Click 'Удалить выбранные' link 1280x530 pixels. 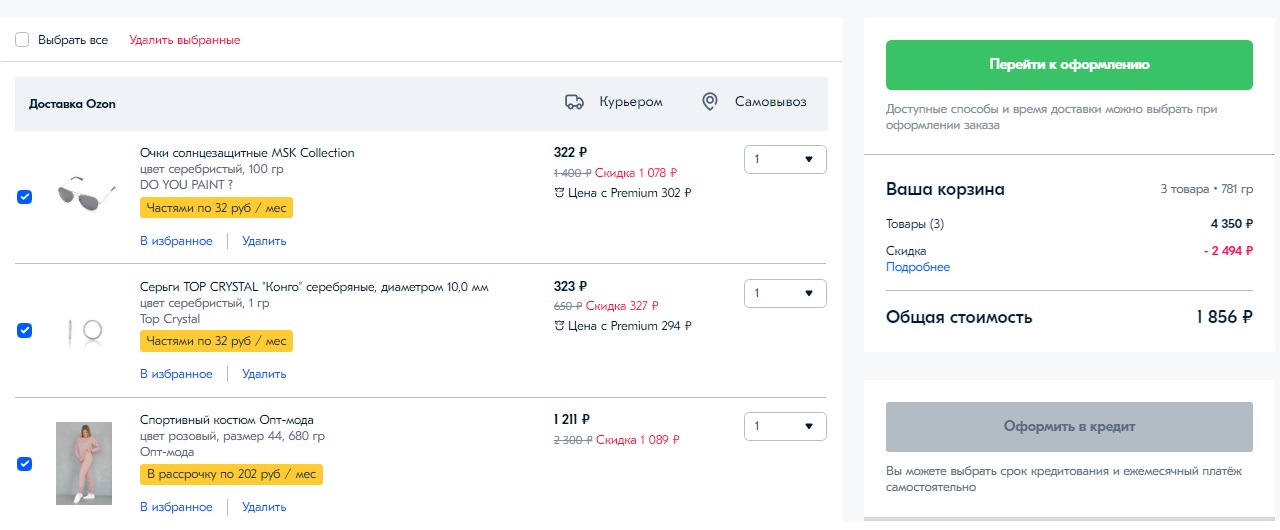click(184, 40)
